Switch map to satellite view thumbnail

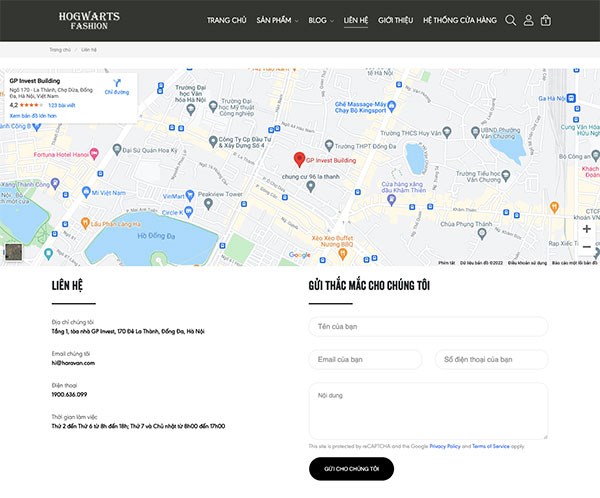click(13, 252)
